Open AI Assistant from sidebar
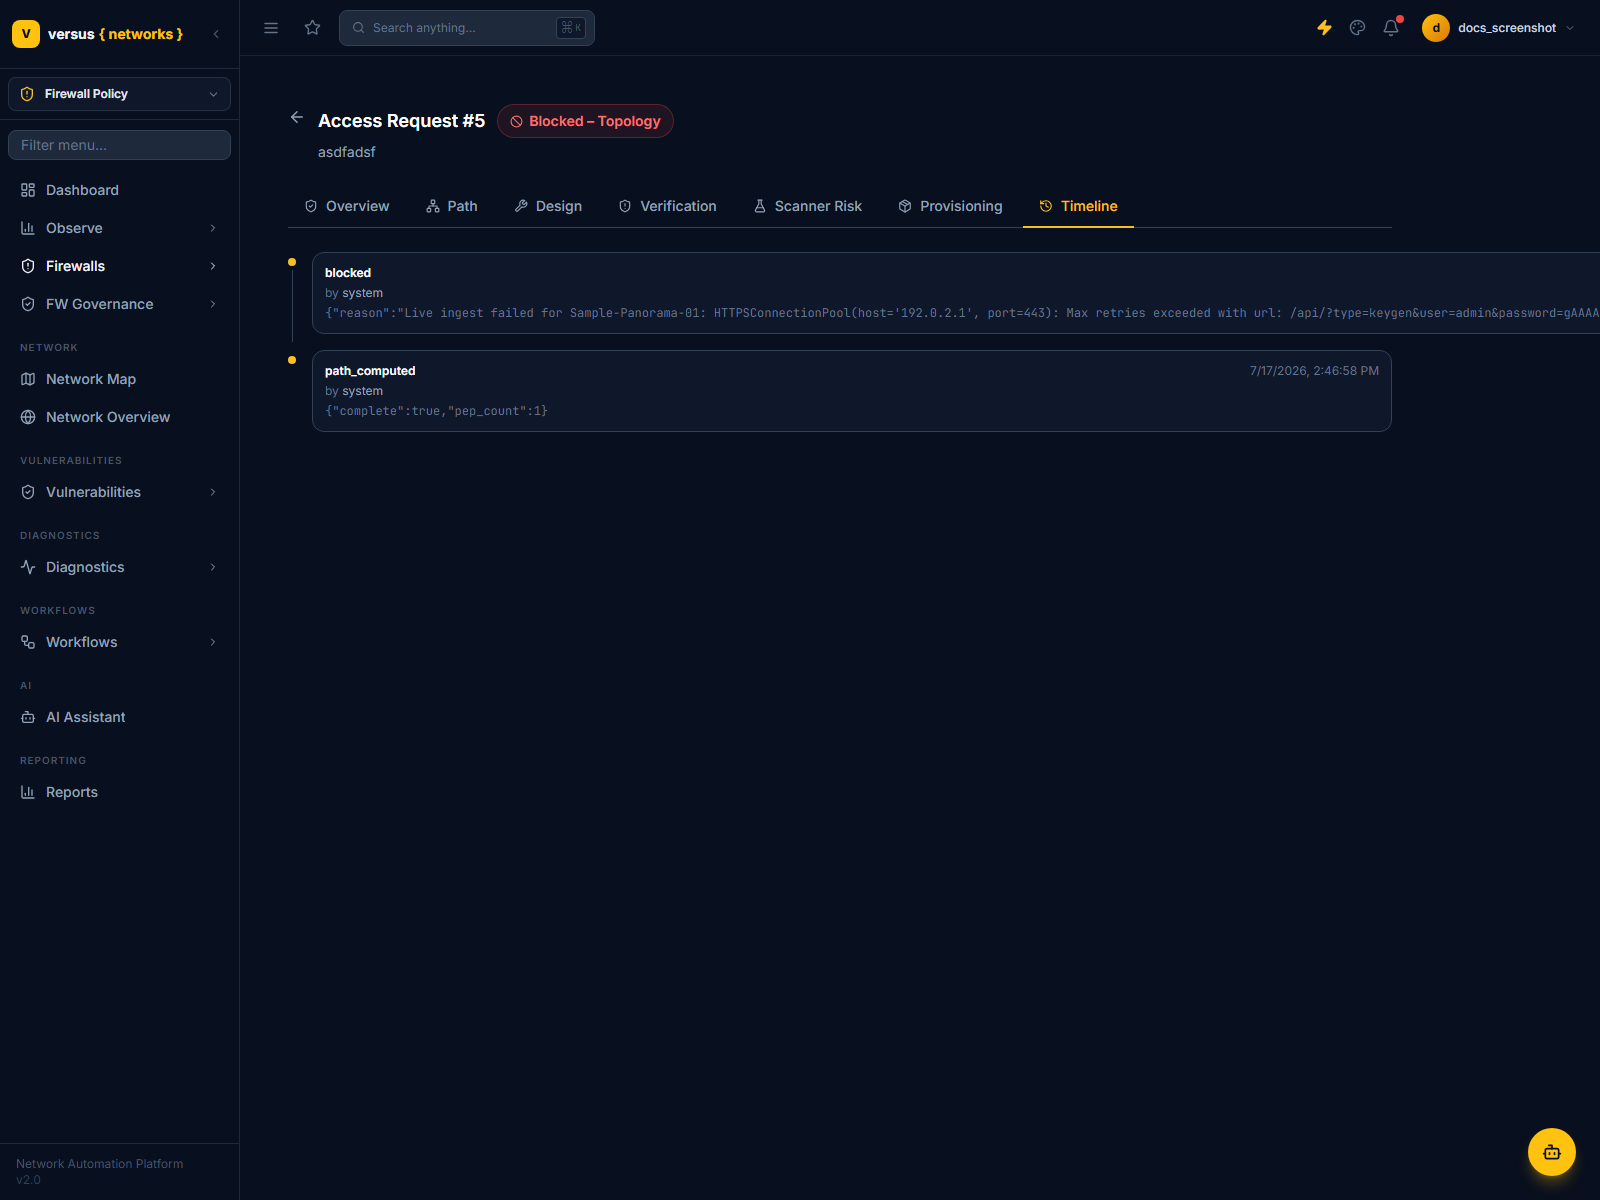Image resolution: width=1600 pixels, height=1200 pixels. [x=119, y=717]
